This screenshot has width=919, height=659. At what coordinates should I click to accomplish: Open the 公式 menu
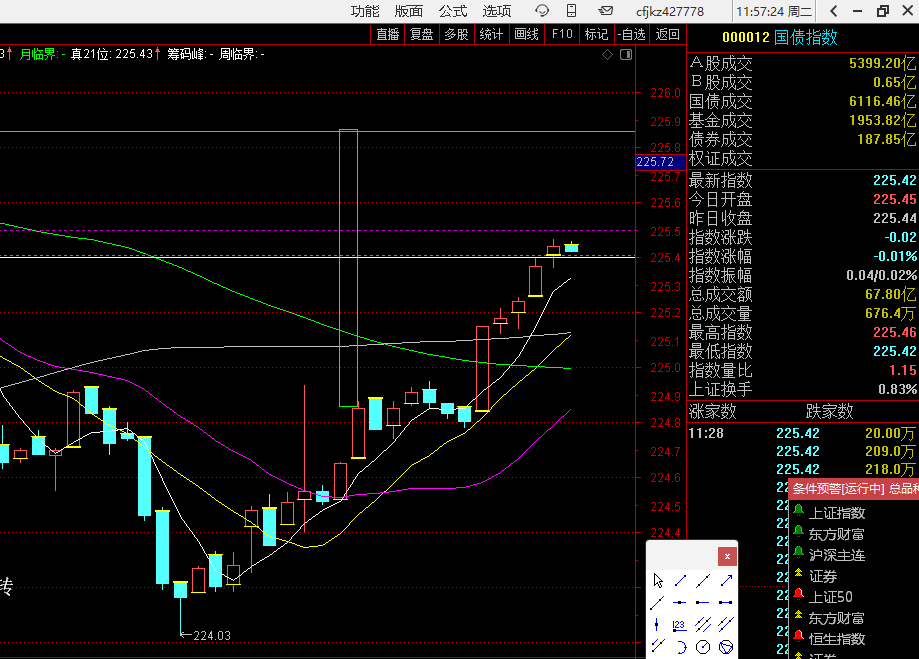[x=452, y=11]
